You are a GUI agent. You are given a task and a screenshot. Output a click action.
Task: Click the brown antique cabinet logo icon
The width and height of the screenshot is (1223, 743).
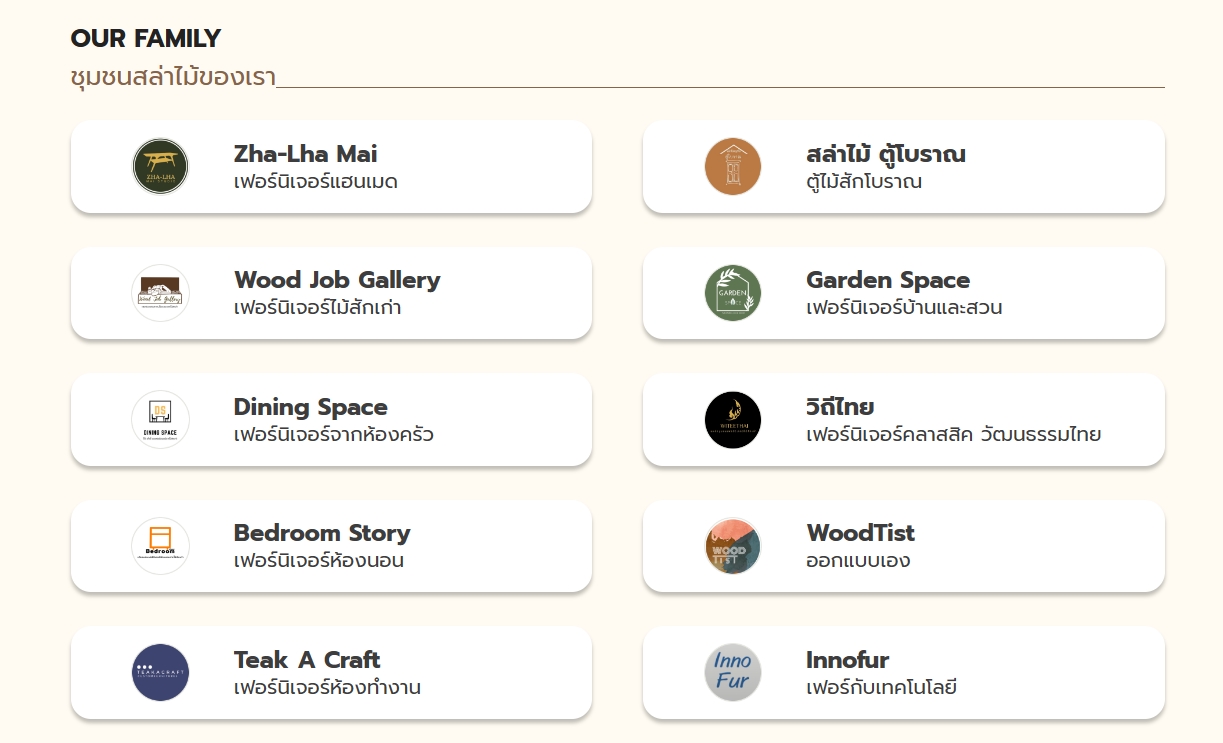pyautogui.click(x=733, y=166)
